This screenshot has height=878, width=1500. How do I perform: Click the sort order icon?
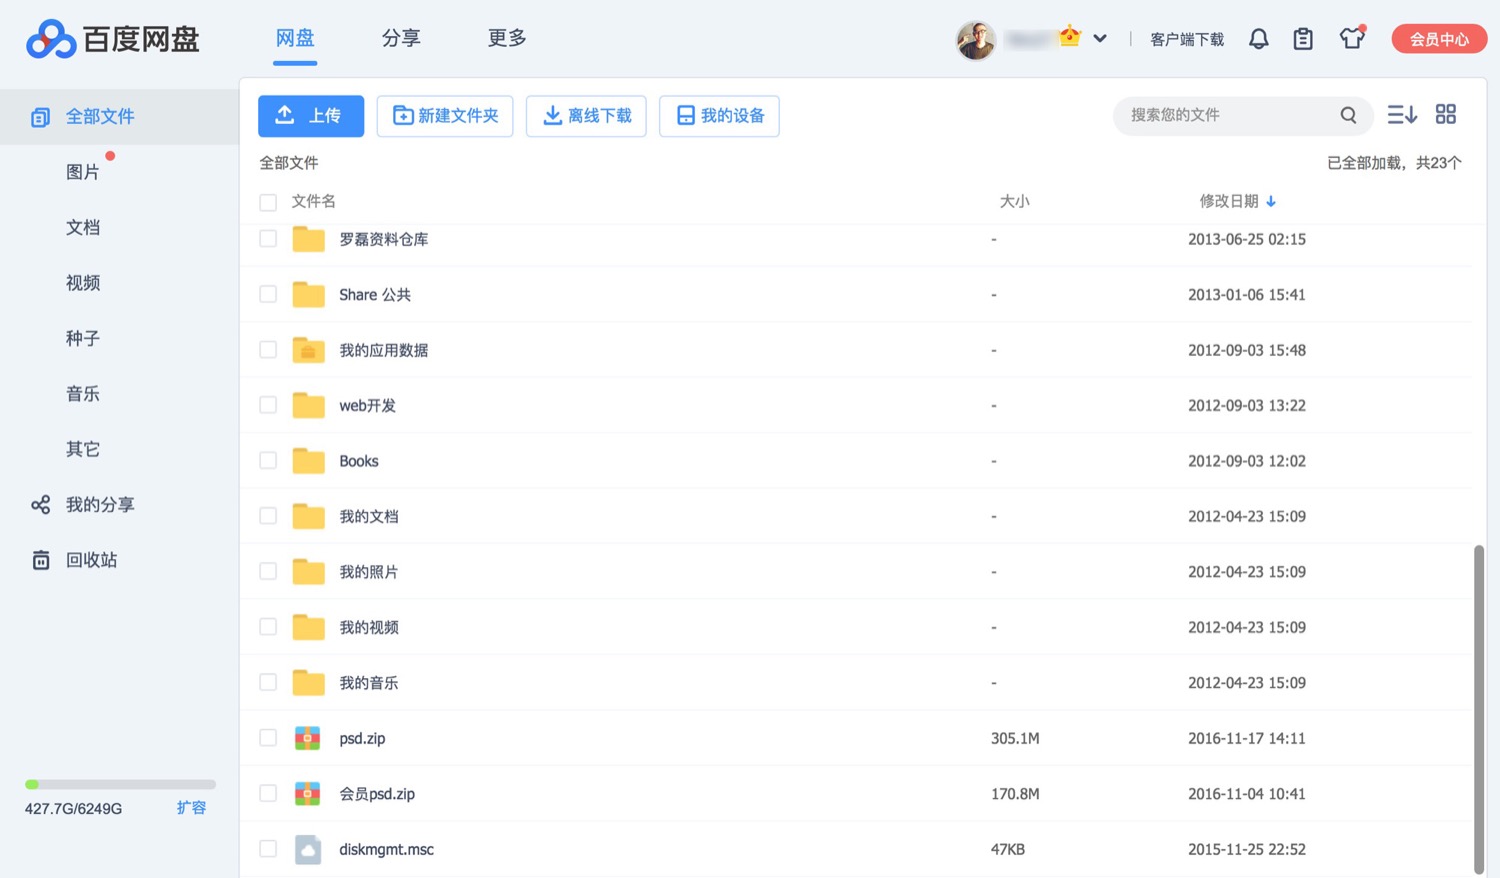point(1401,115)
